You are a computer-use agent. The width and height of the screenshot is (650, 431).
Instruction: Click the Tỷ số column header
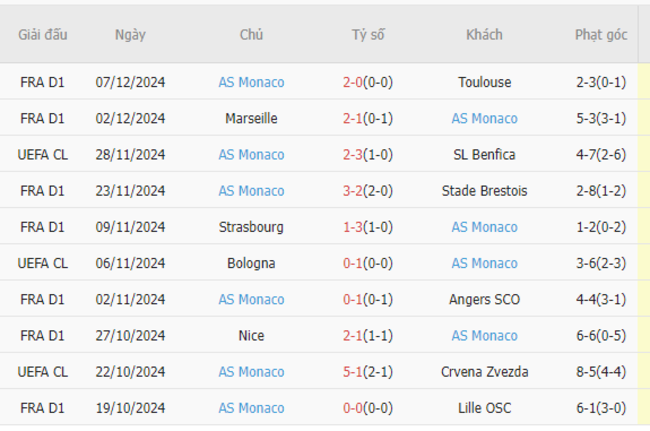tap(368, 35)
